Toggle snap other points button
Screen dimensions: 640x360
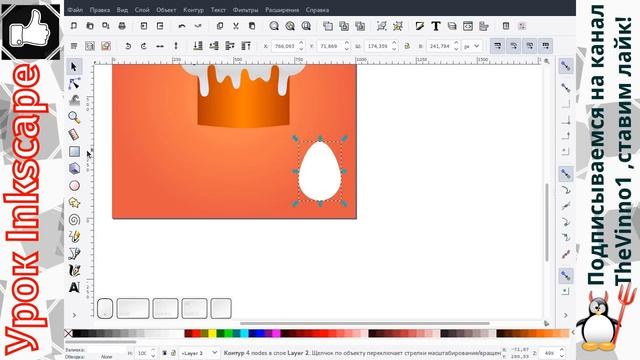tap(566, 276)
